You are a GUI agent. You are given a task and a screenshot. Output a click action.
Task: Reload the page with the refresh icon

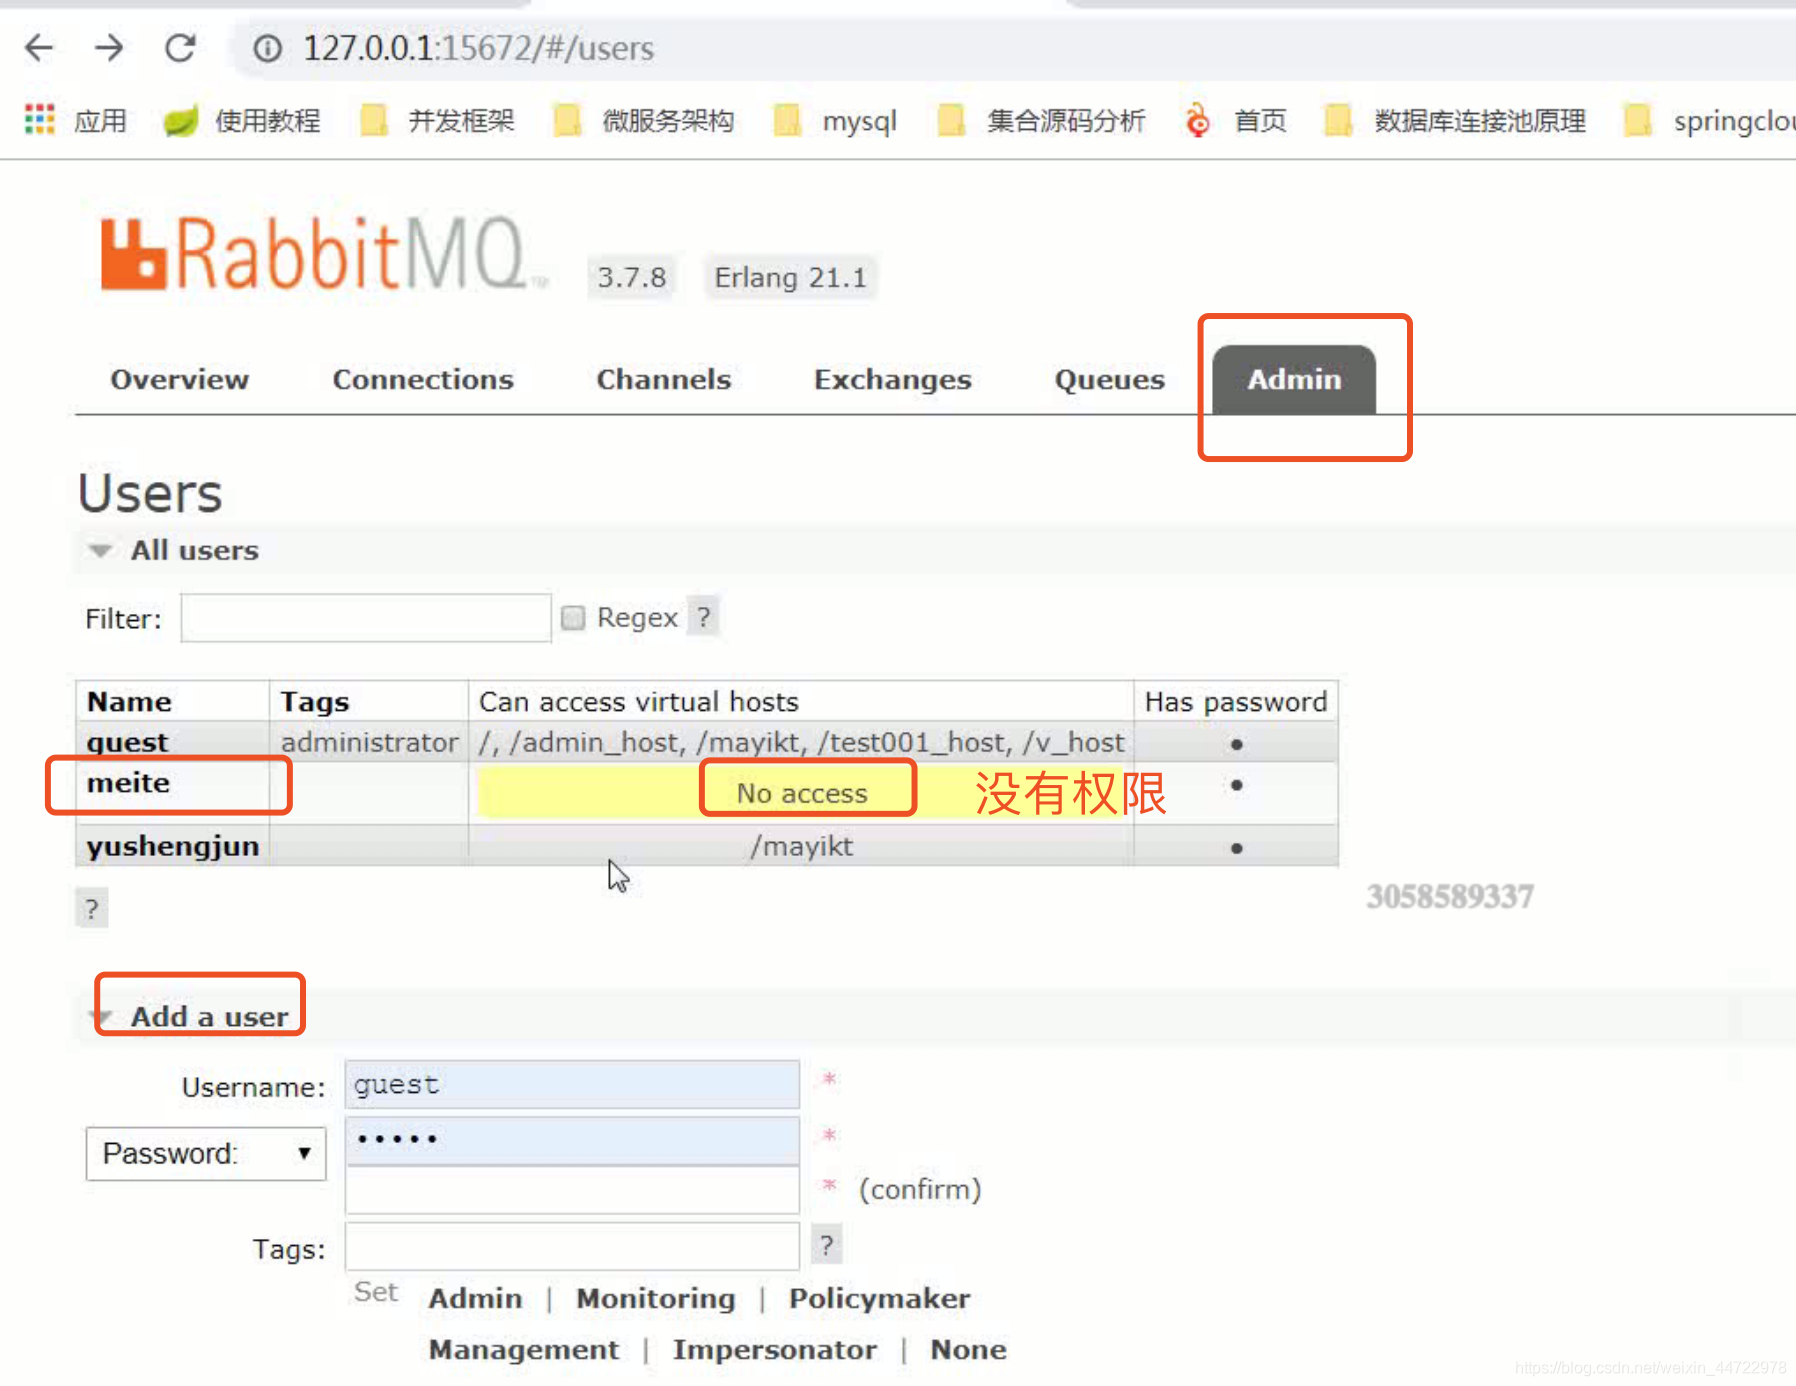[180, 47]
